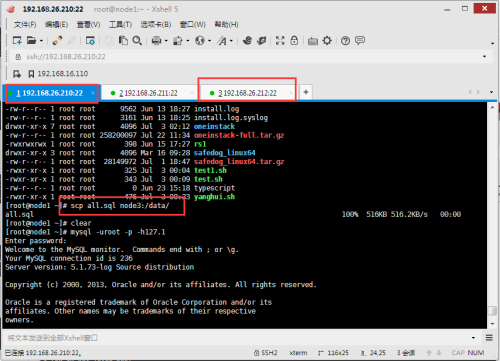
Task: Click the ssh address bar field
Action: tap(247, 57)
